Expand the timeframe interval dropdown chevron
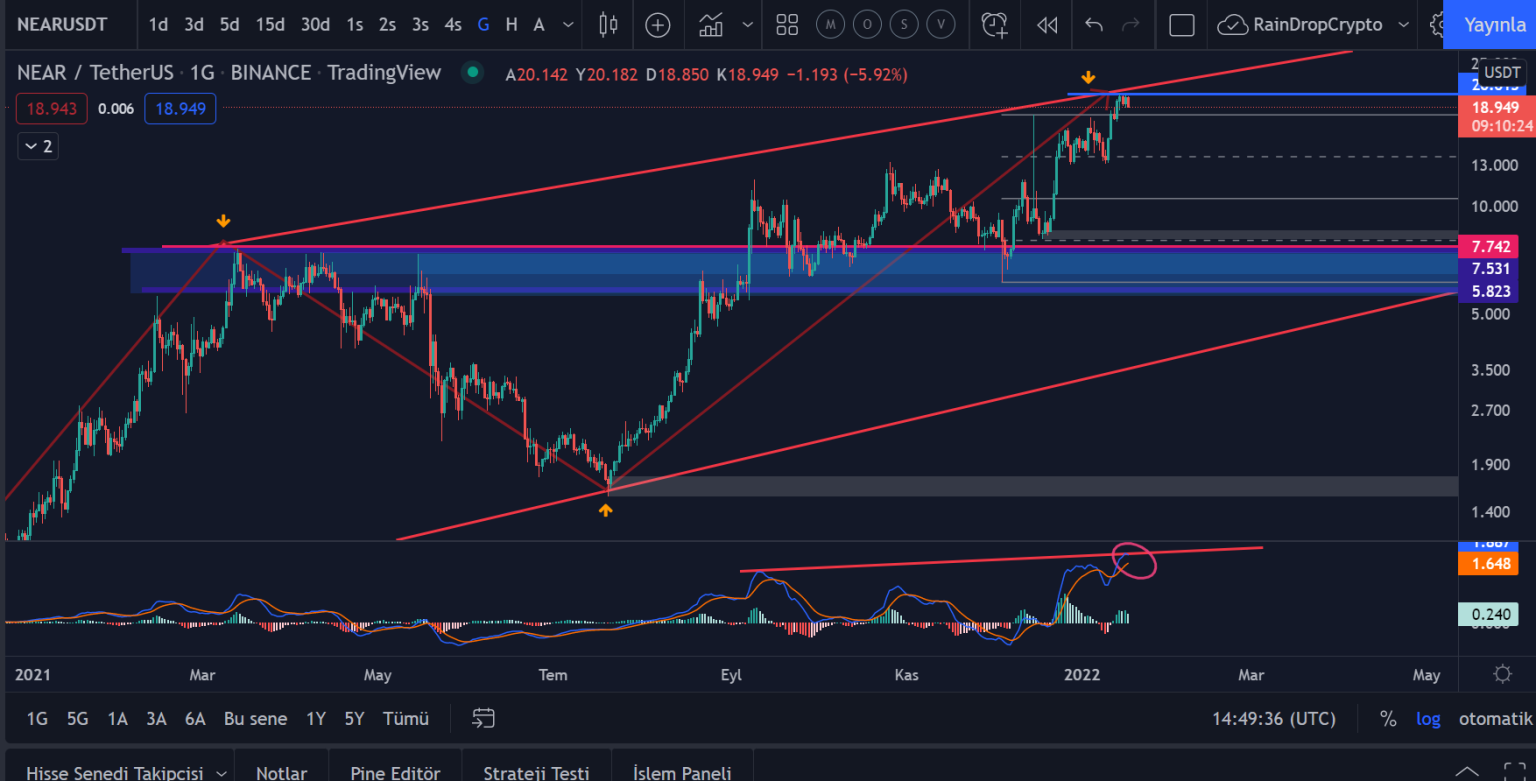The width and height of the screenshot is (1536, 781). [569, 25]
